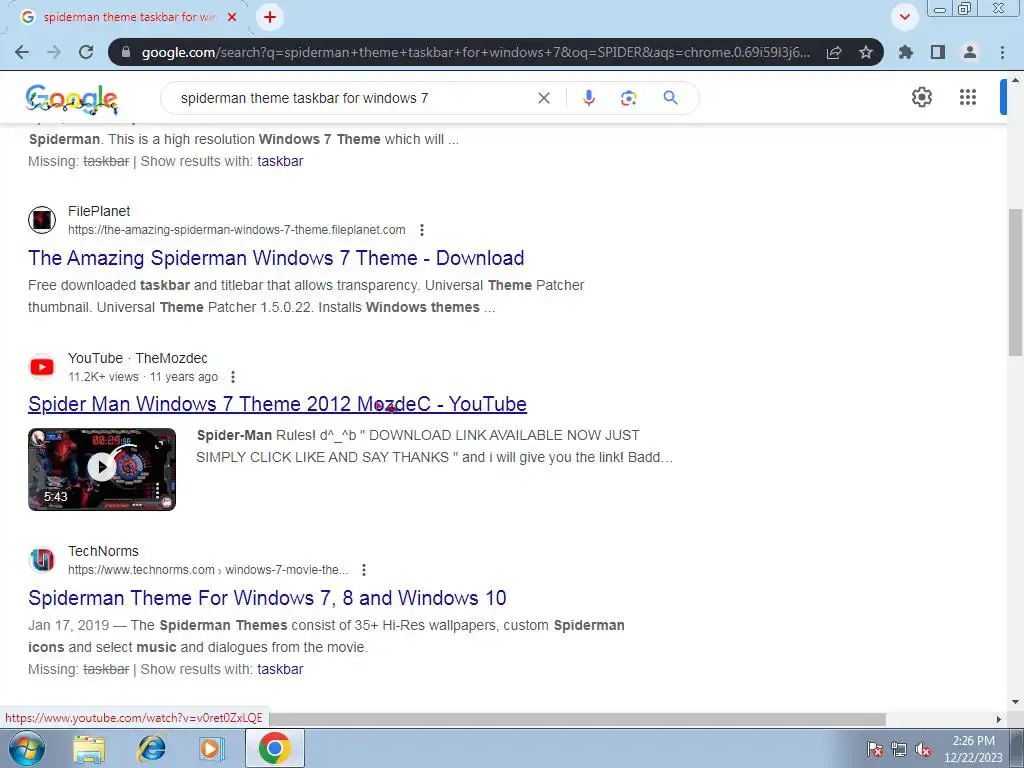The image size is (1024, 768).
Task: Click the YouTube red favicon
Action: (x=42, y=367)
